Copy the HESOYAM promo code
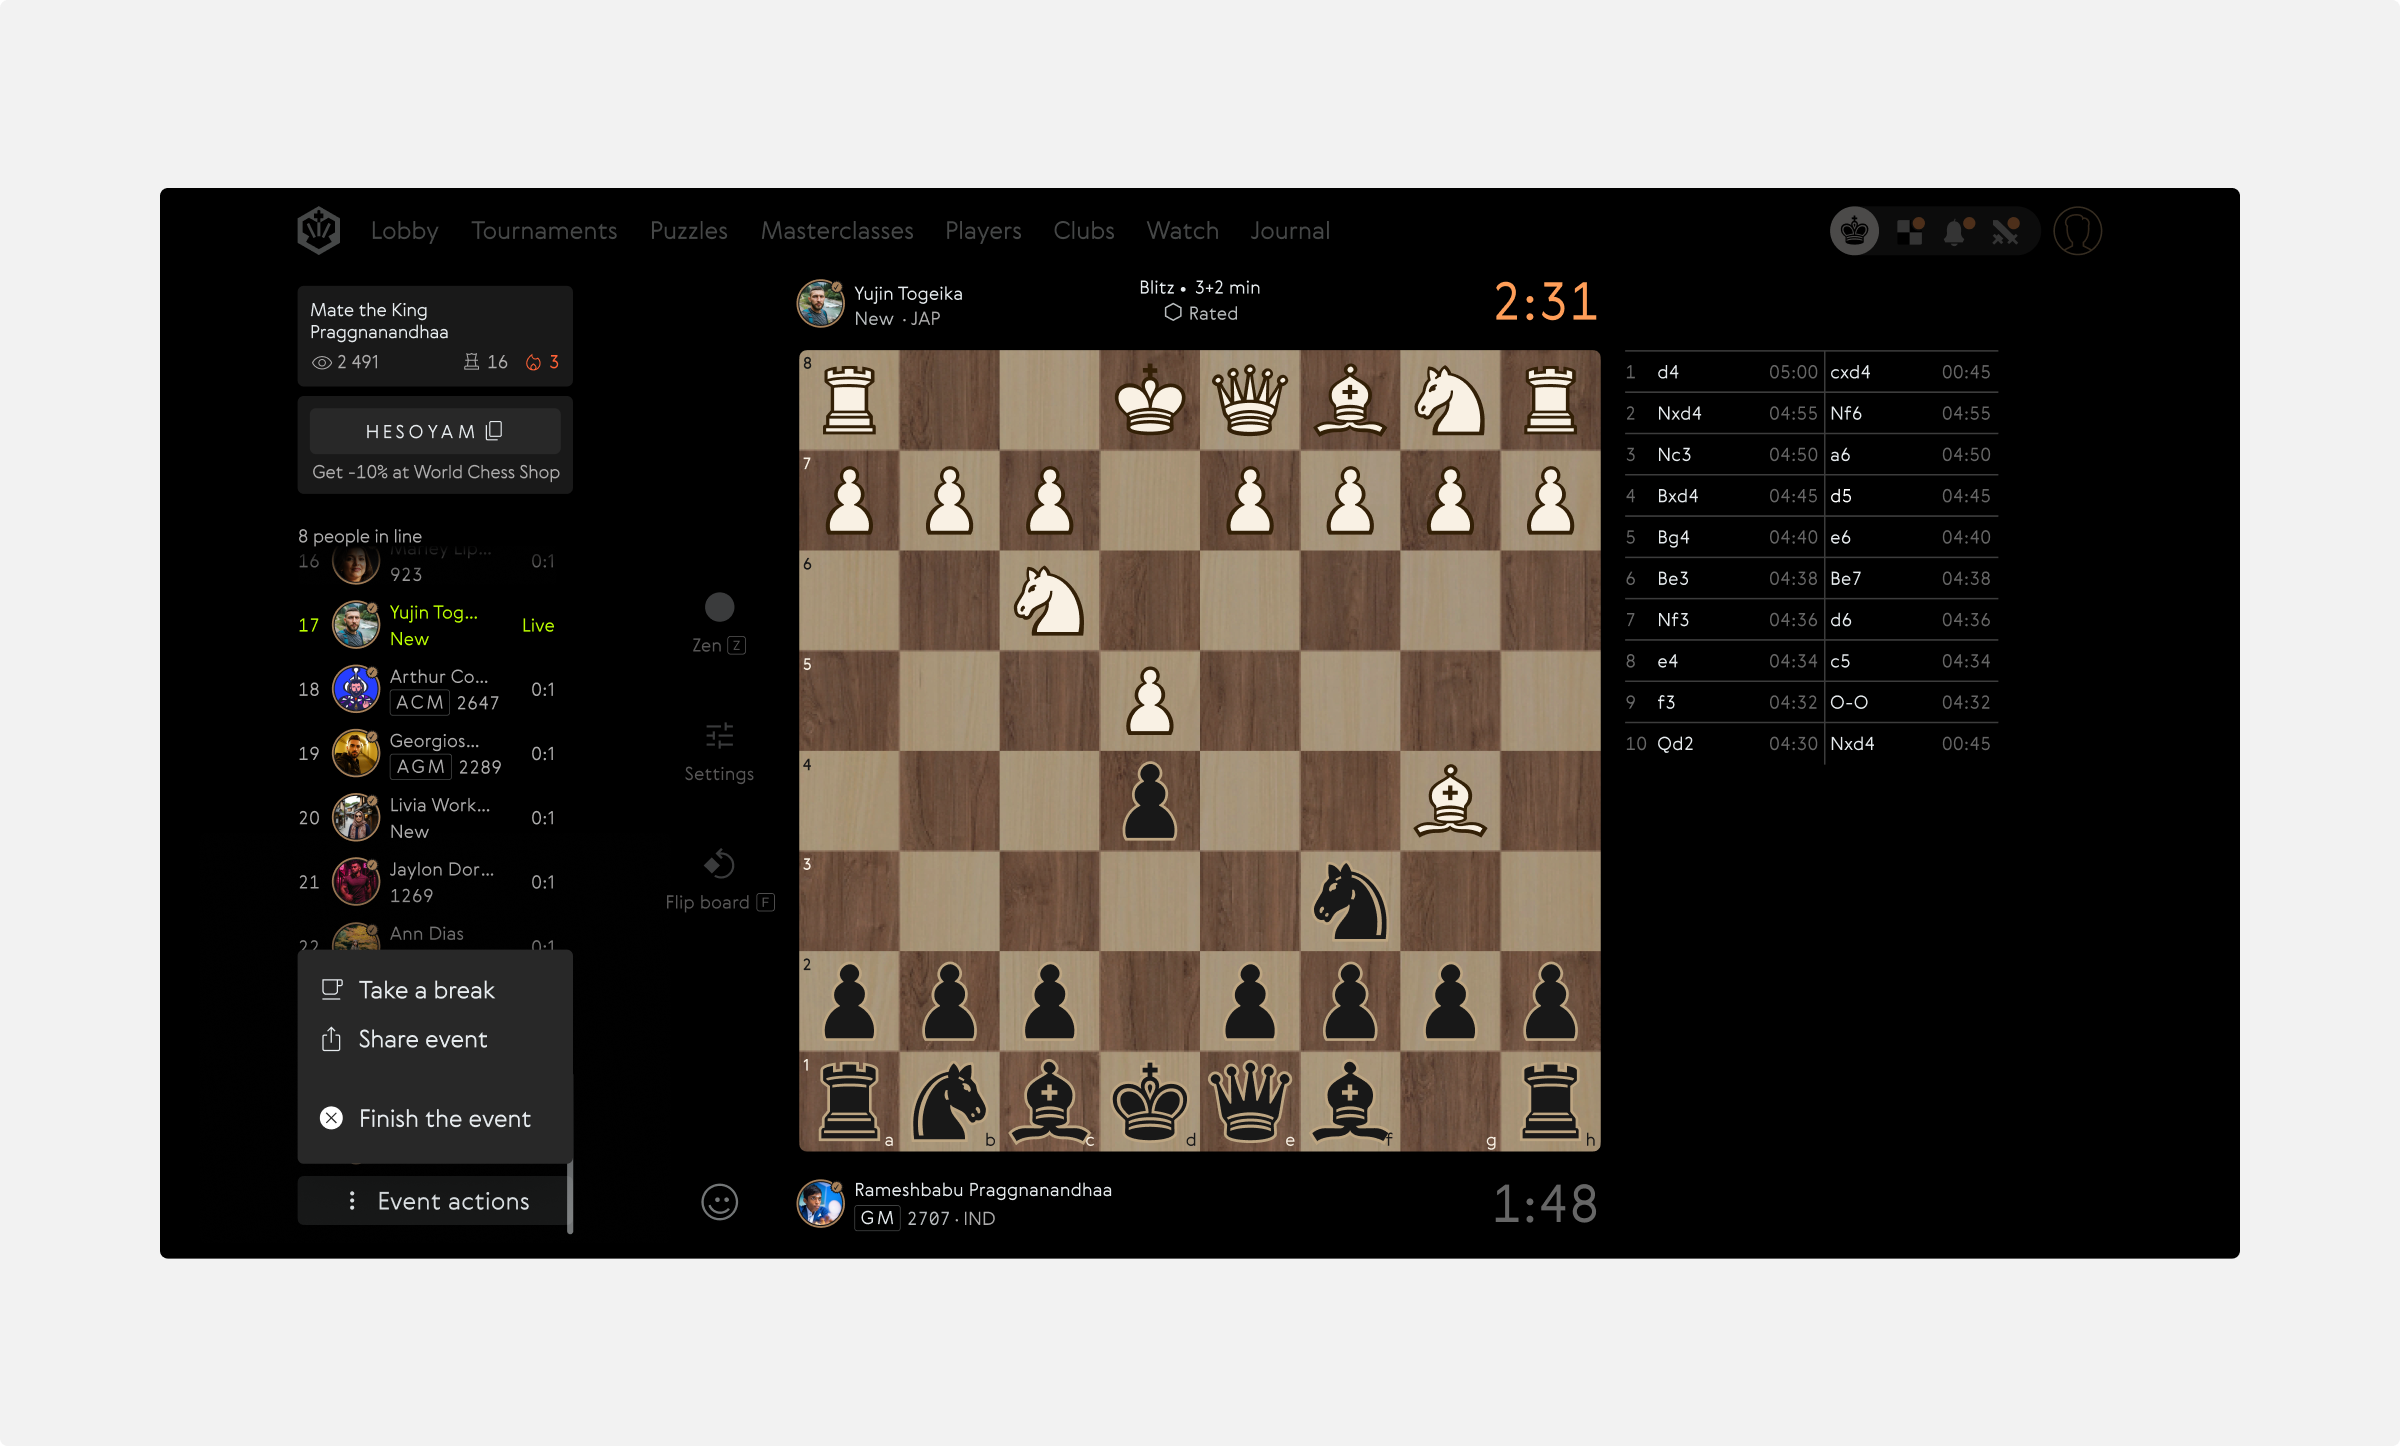The image size is (2400, 1446). 494,431
